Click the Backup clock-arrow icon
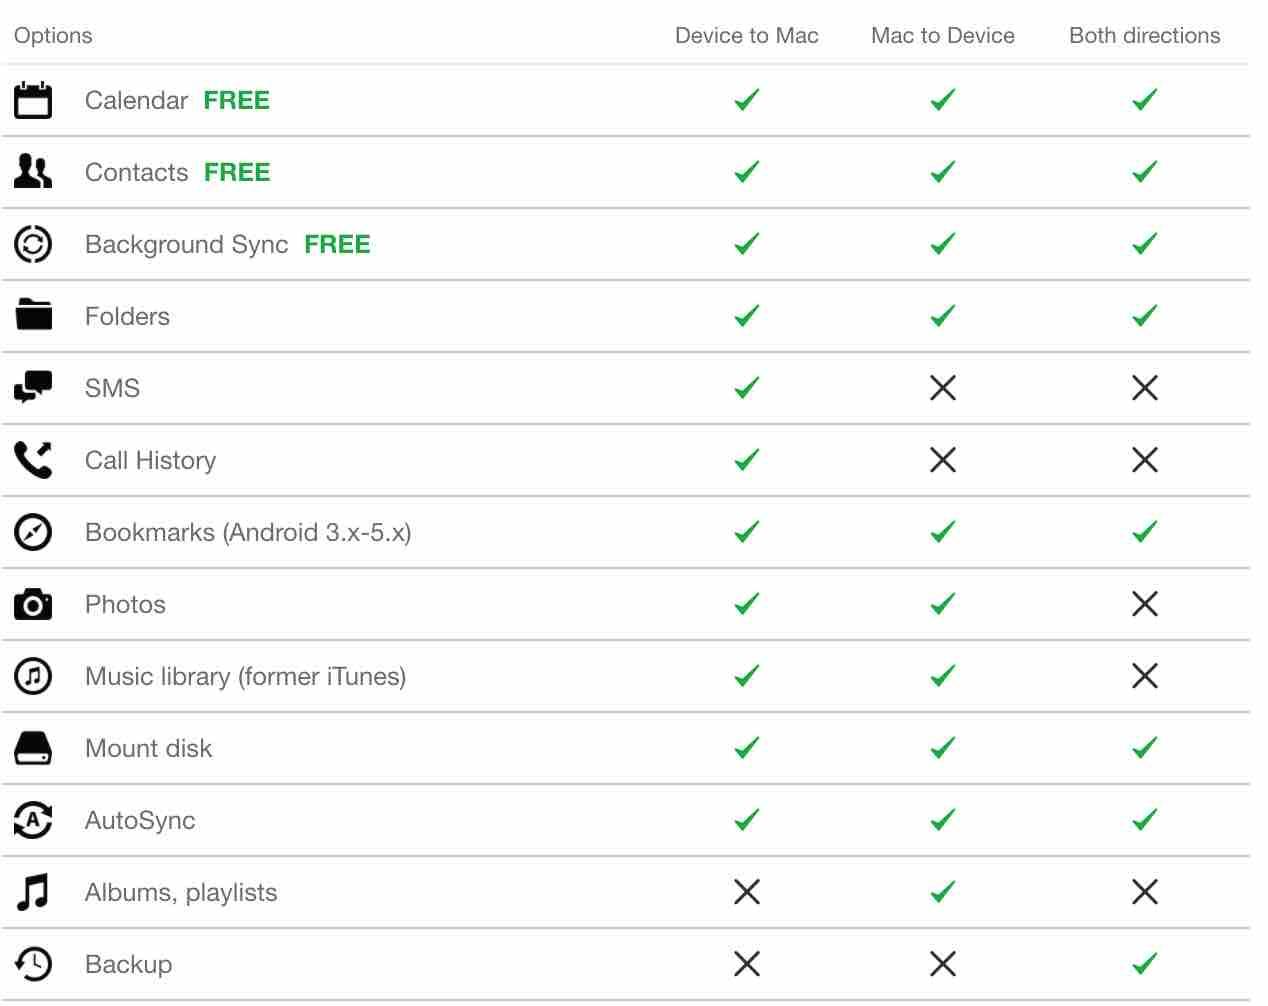Image resolution: width=1268 pixels, height=1006 pixels. pyautogui.click(x=33, y=964)
